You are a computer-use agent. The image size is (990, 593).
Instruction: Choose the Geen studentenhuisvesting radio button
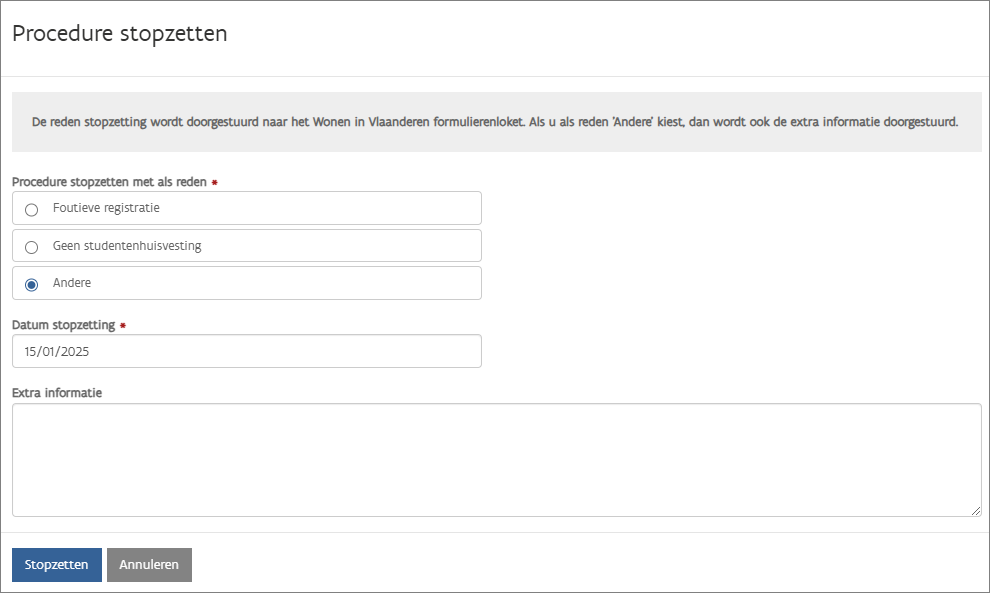[31, 247]
